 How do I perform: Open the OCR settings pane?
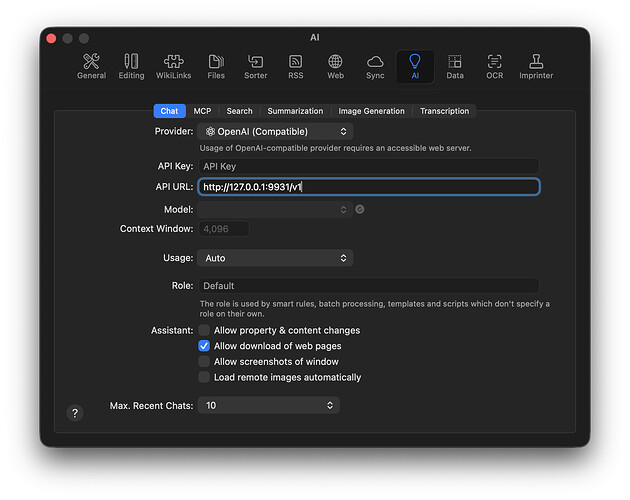click(x=494, y=67)
